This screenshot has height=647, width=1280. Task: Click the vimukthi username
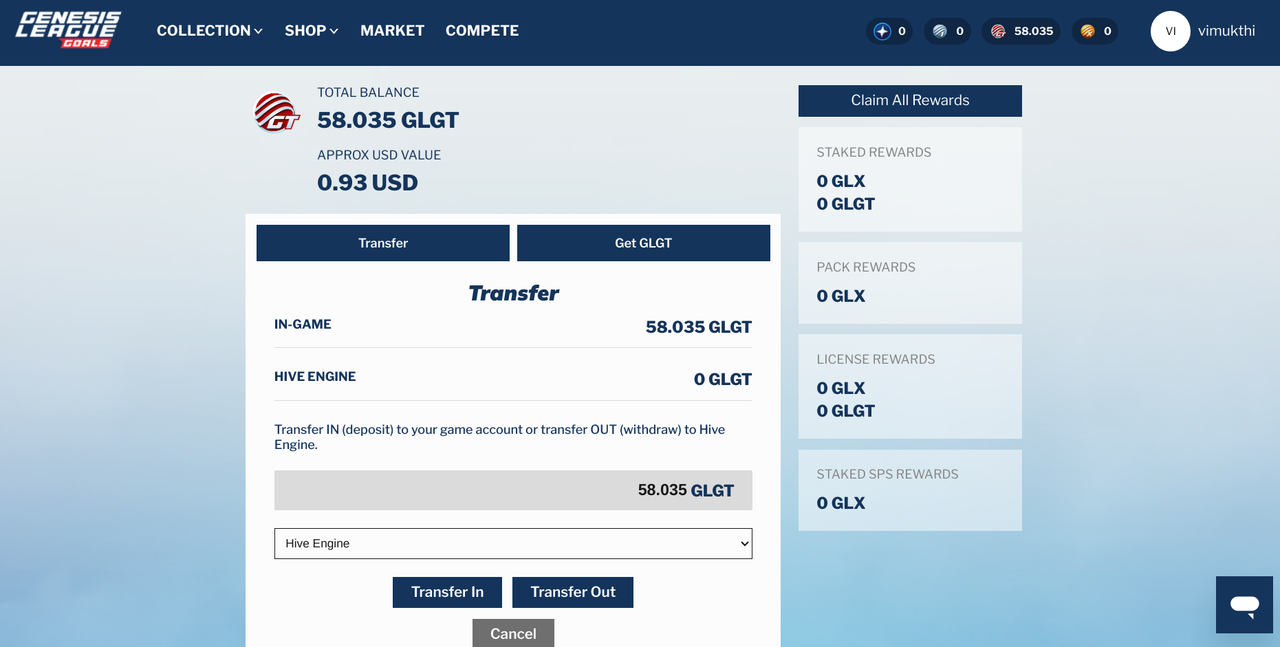pos(1226,31)
